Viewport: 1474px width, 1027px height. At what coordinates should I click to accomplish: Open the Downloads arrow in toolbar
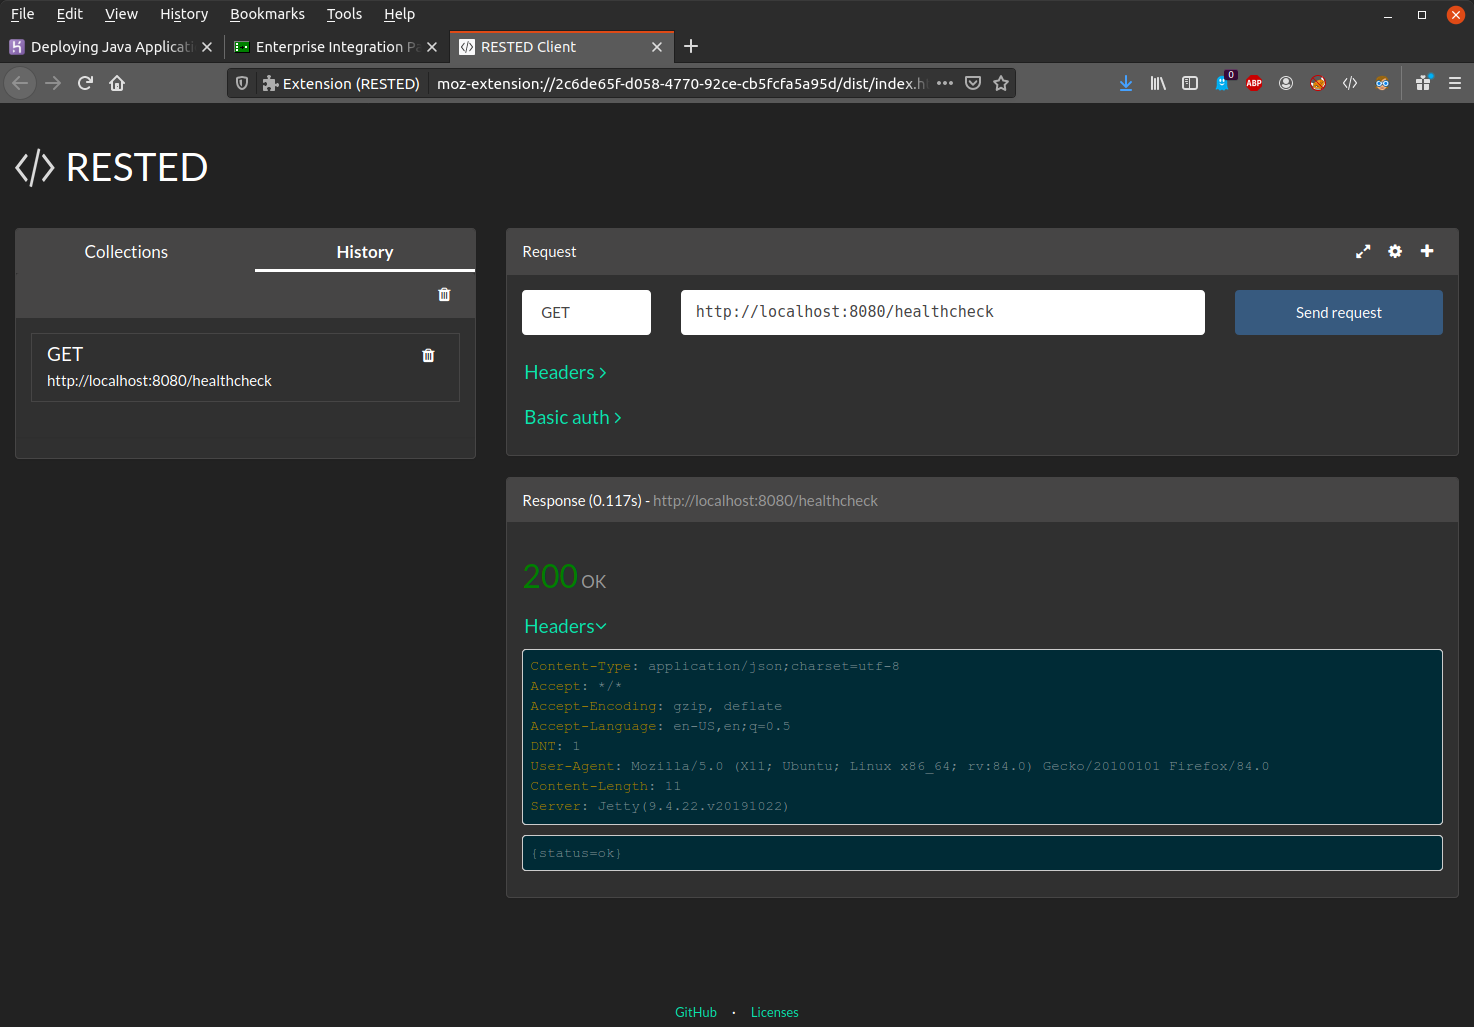tap(1126, 83)
